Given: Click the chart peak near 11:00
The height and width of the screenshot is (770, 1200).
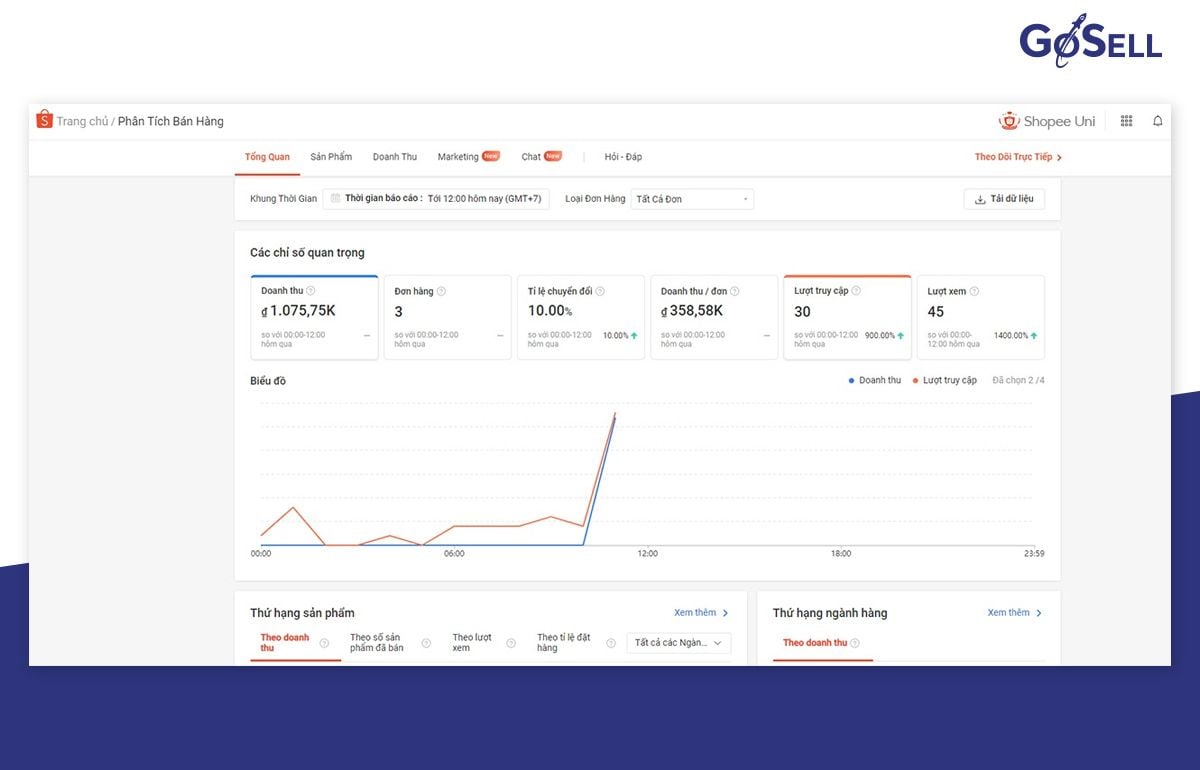Looking at the screenshot, I should [x=615, y=414].
